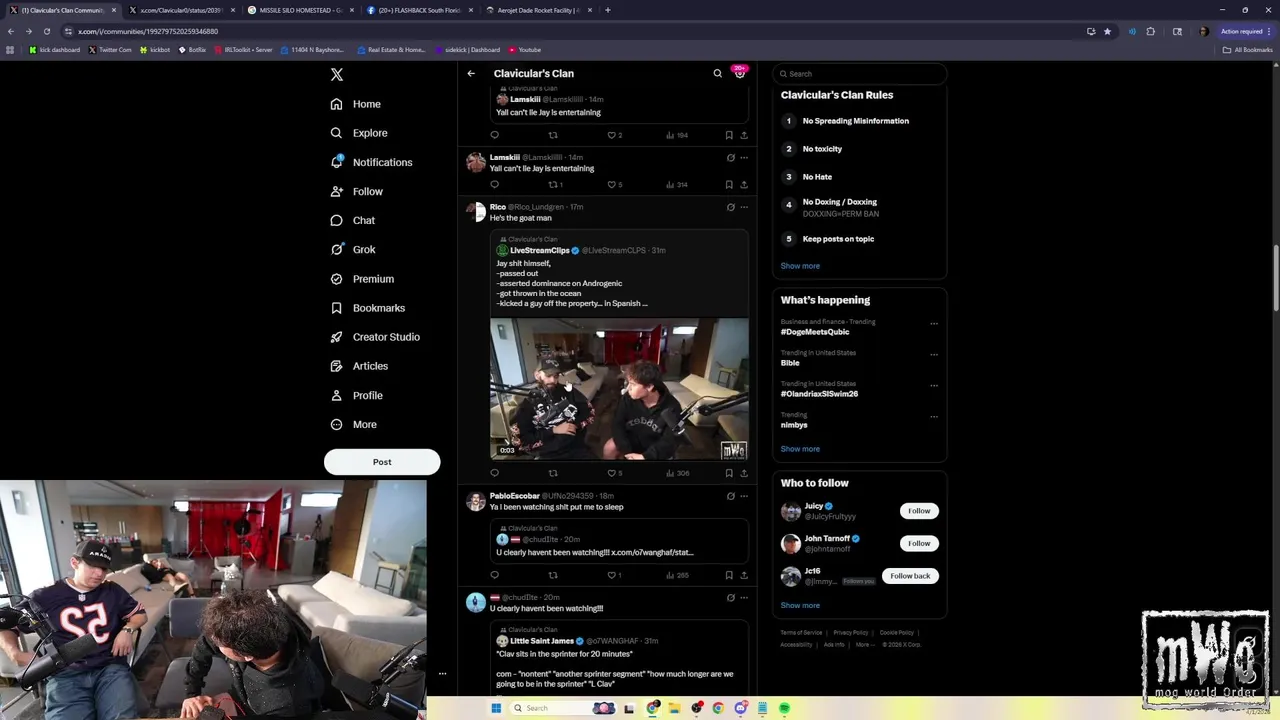Bookmark this page with the star icon
The height and width of the screenshot is (720, 1280).
point(1107,31)
